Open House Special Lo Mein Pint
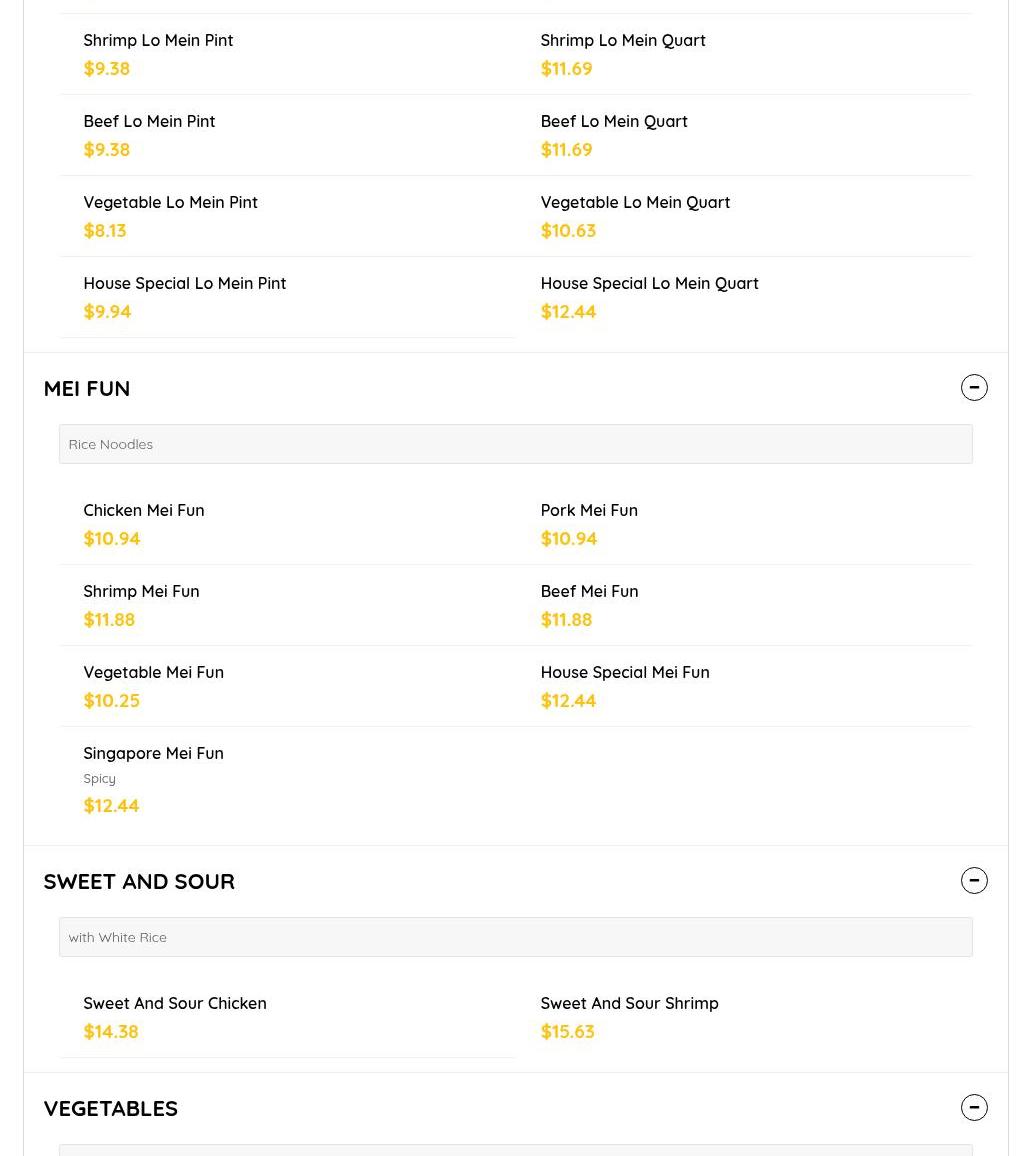This screenshot has width=1030, height=1156. 184,284
